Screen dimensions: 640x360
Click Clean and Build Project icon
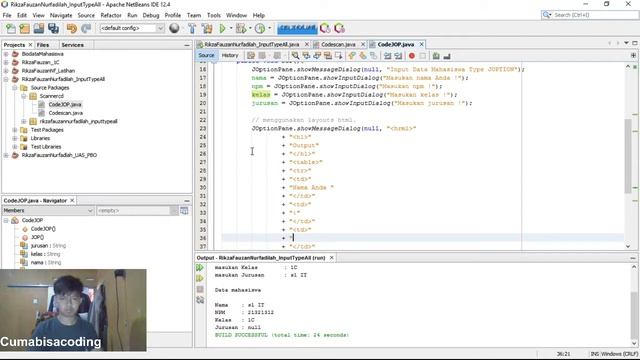tap(207, 28)
